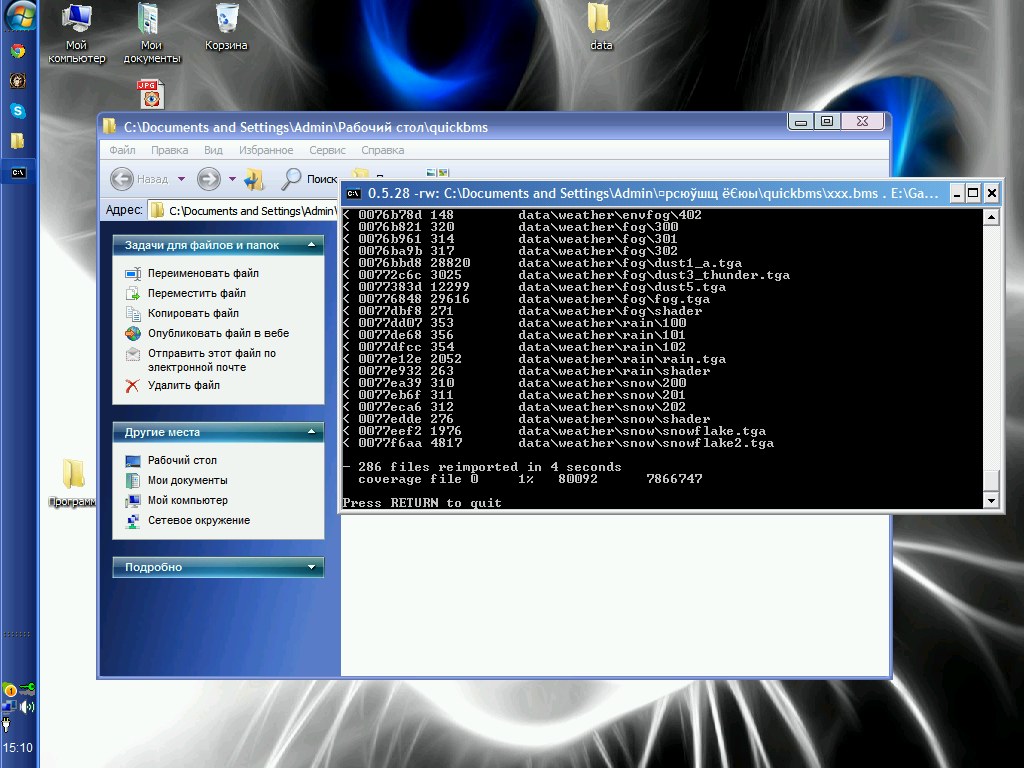
Task: Maximize the console window
Action: [973, 193]
